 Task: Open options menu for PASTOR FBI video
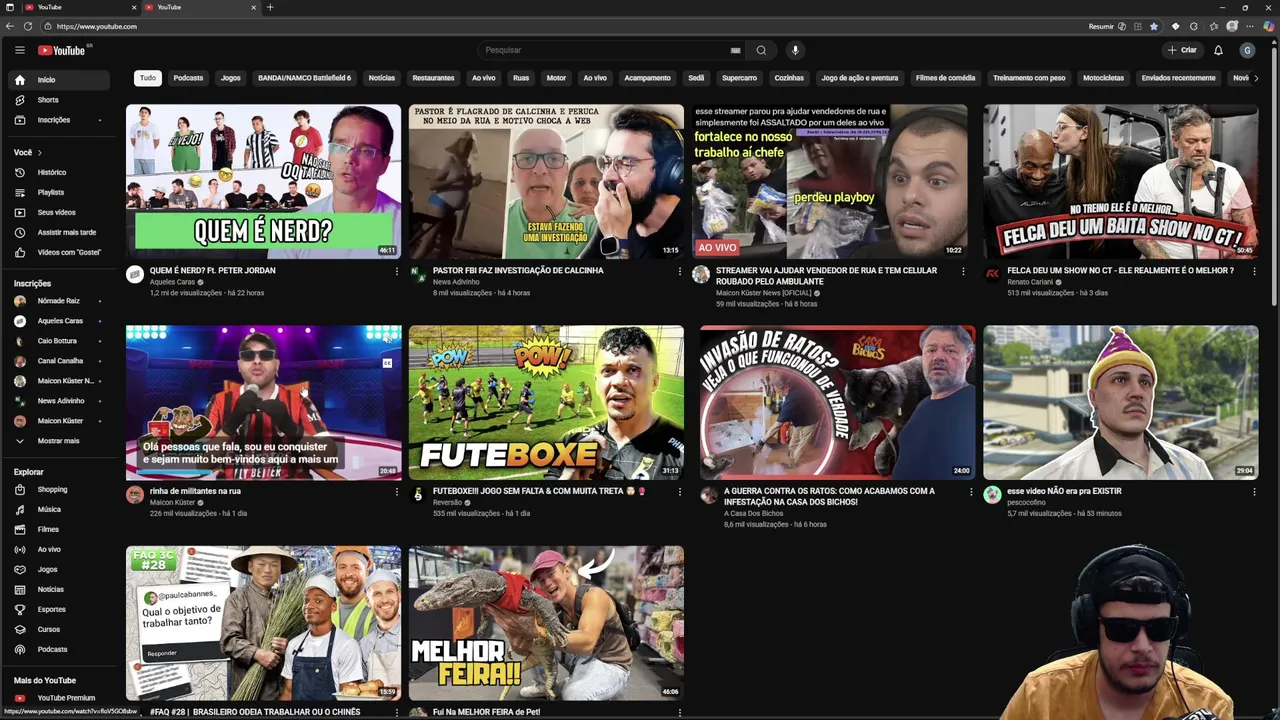click(x=680, y=271)
